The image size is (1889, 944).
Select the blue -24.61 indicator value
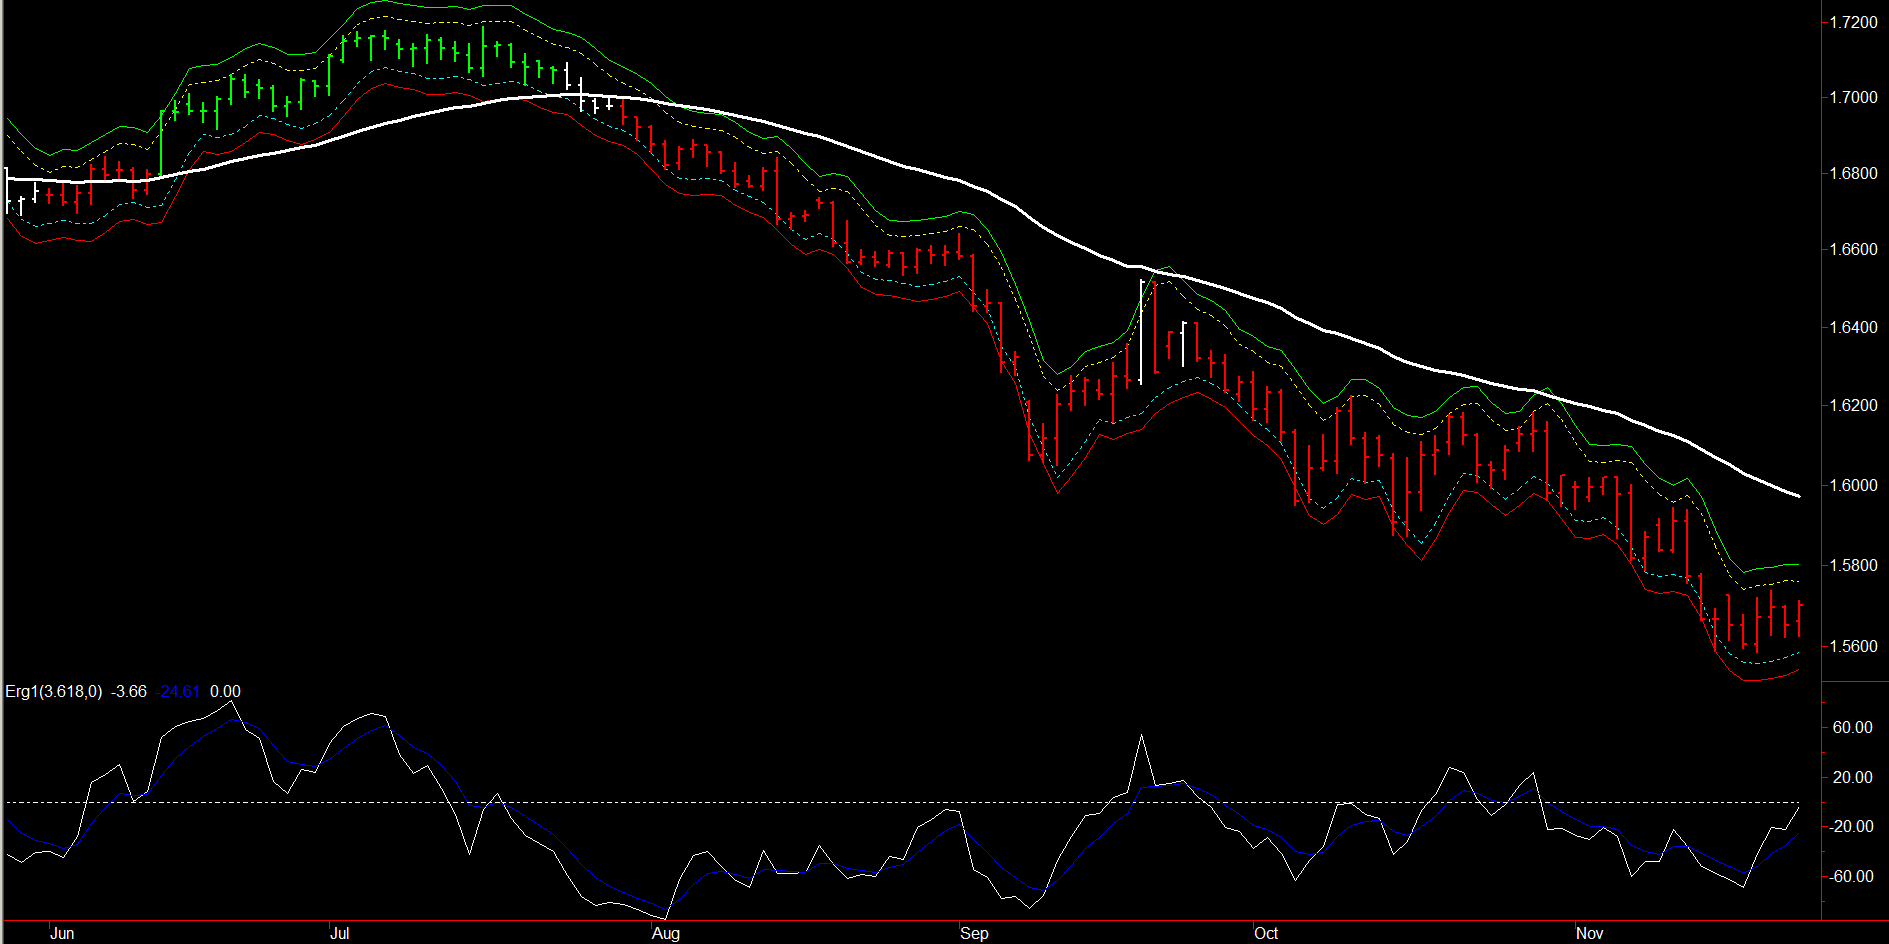(x=180, y=691)
